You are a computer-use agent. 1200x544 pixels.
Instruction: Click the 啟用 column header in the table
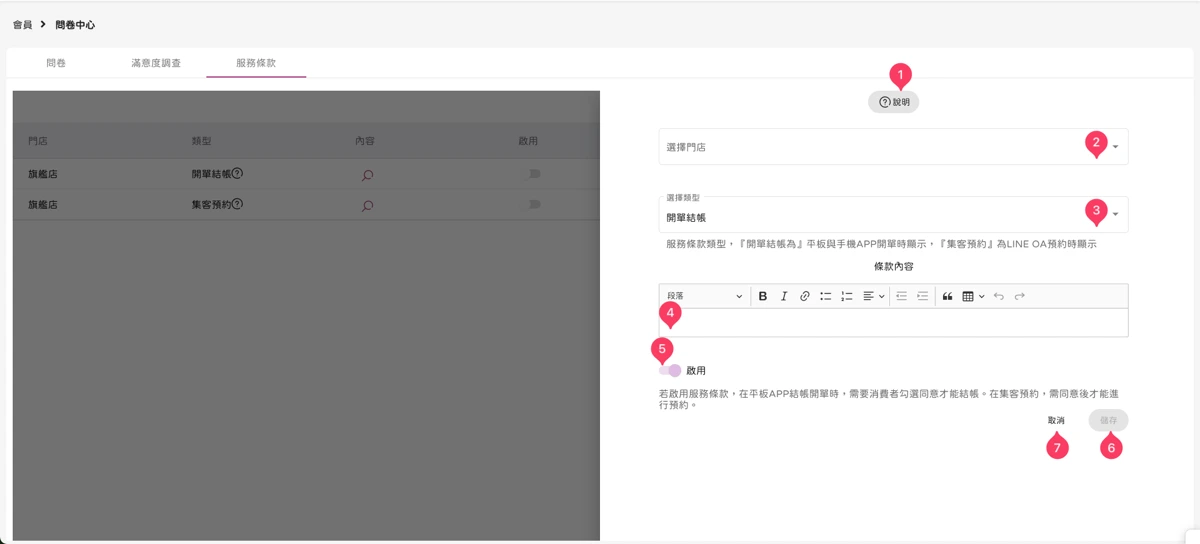pos(529,142)
